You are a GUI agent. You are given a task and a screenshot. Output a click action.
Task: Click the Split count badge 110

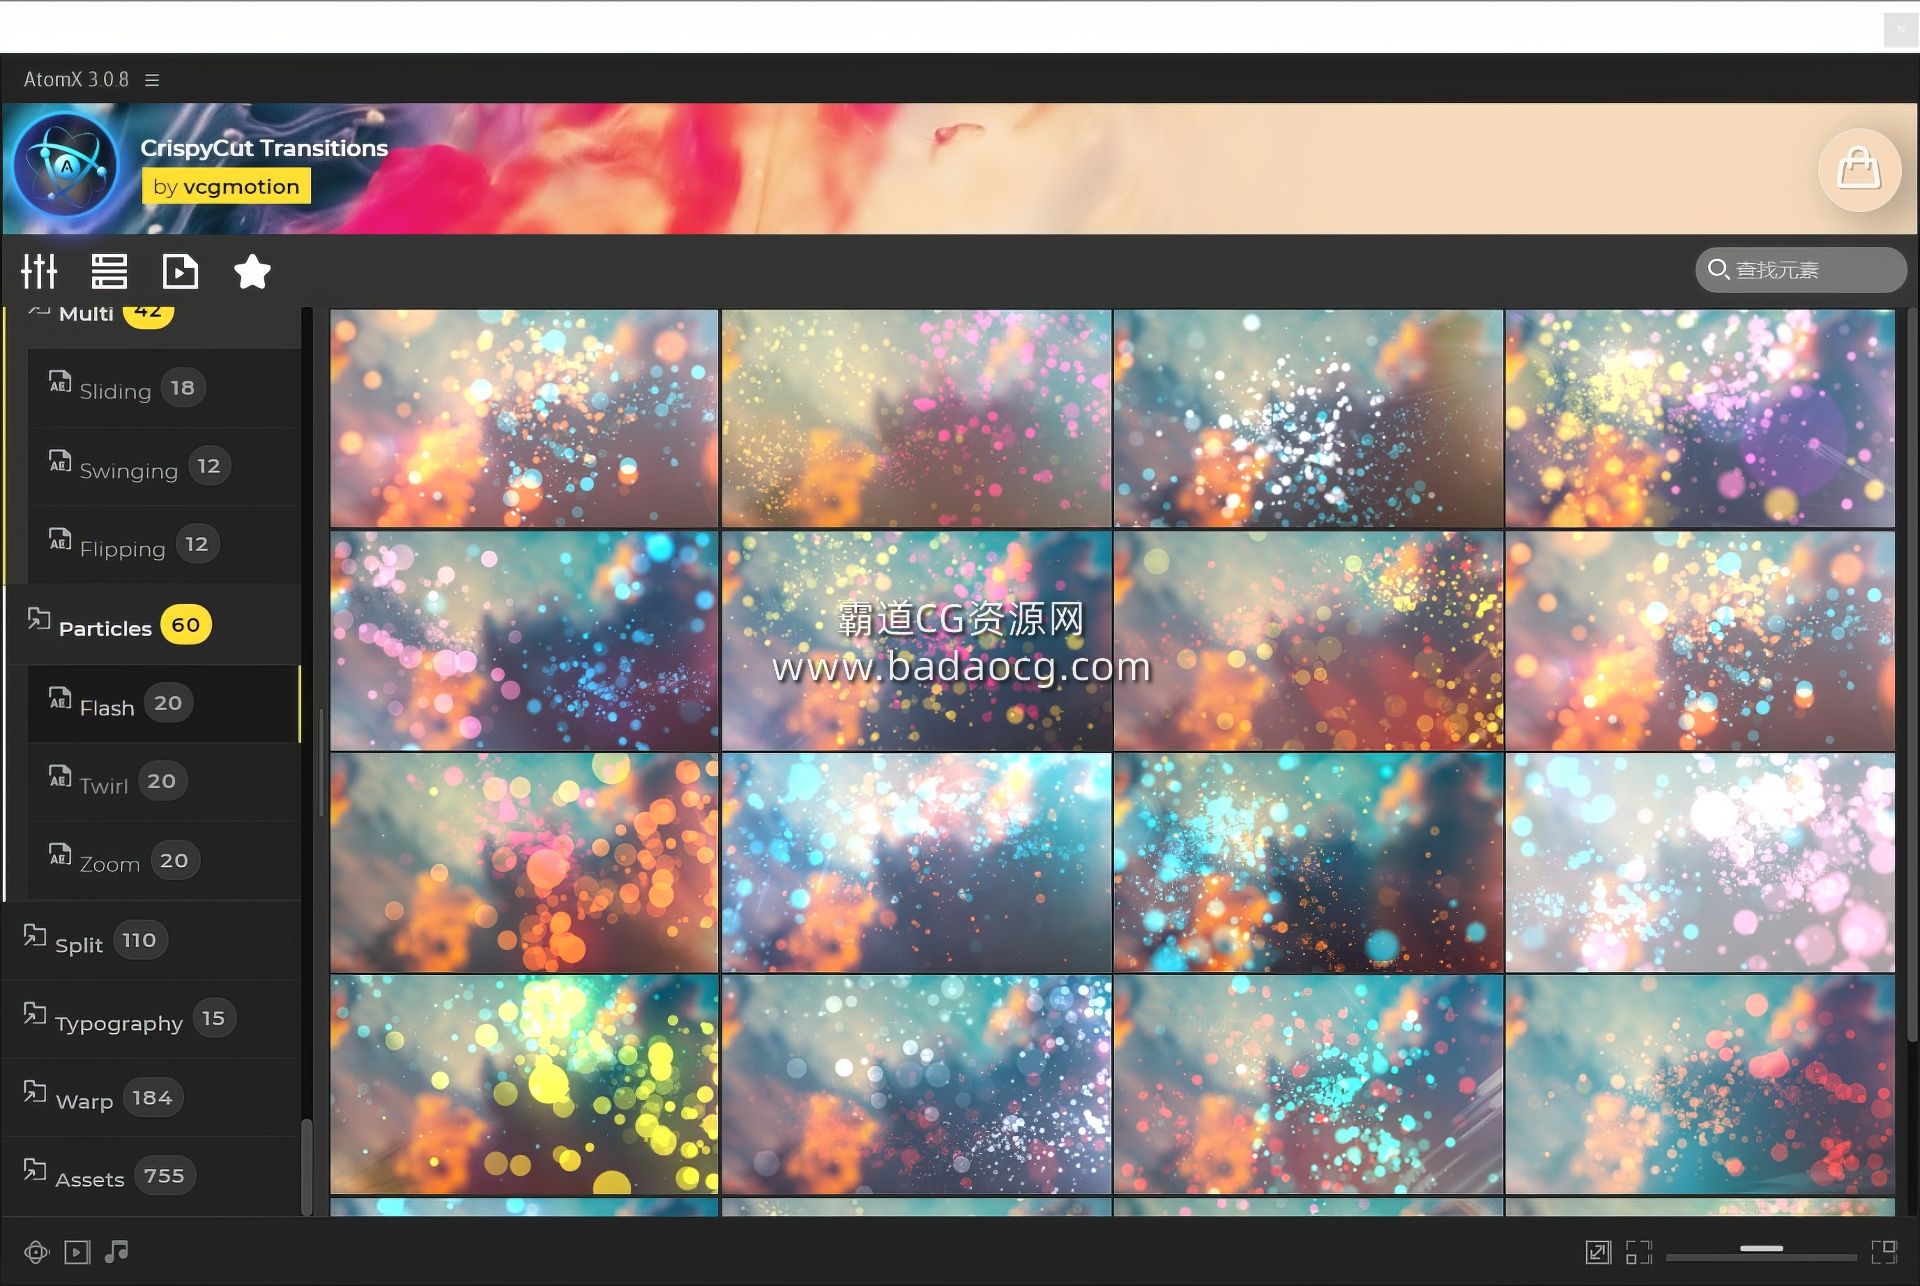(140, 940)
